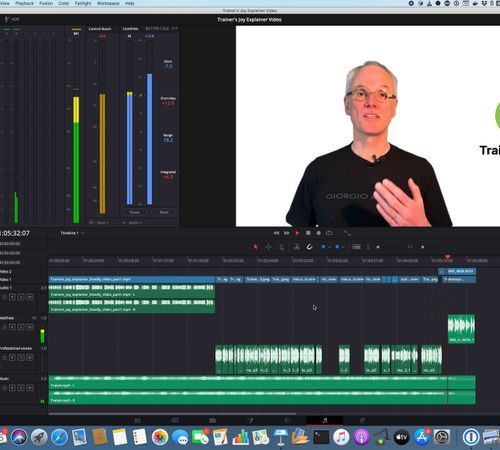500x450 pixels.
Task: Open System Preferences from the Dock
Action: (442, 437)
